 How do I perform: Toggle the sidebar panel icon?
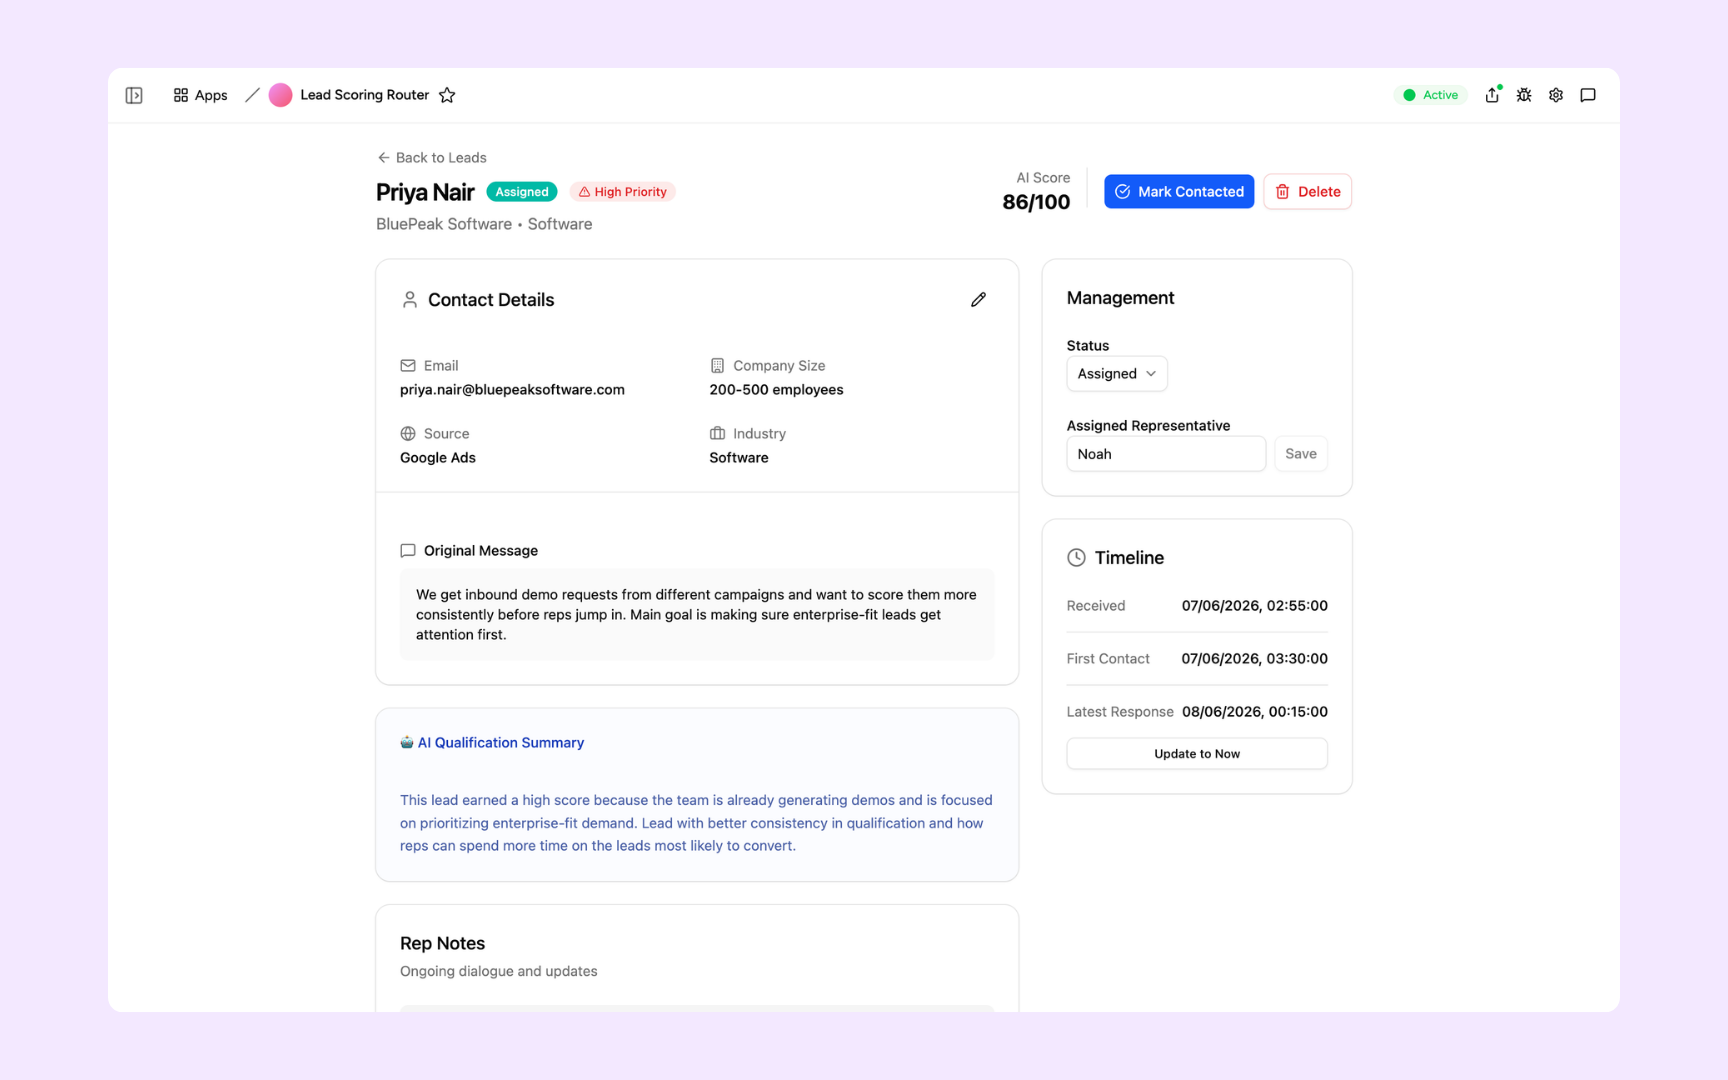pyautogui.click(x=134, y=95)
